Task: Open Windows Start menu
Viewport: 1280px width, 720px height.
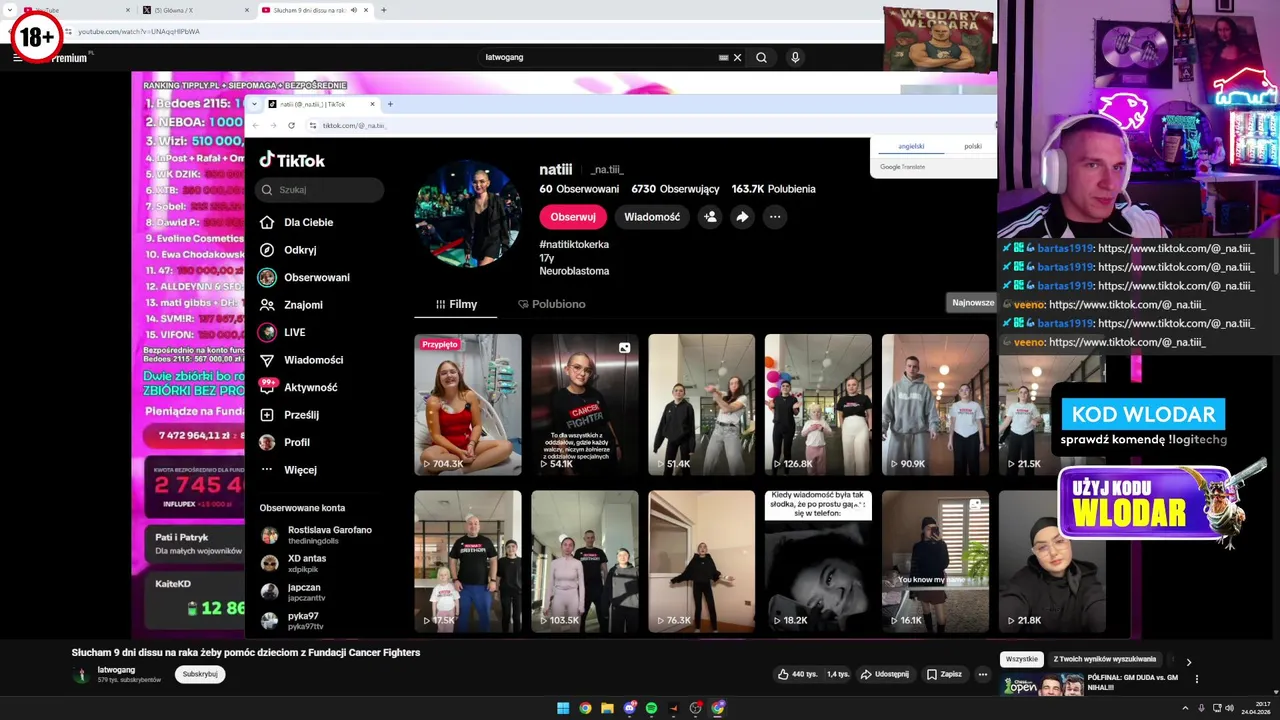Action: click(563, 708)
